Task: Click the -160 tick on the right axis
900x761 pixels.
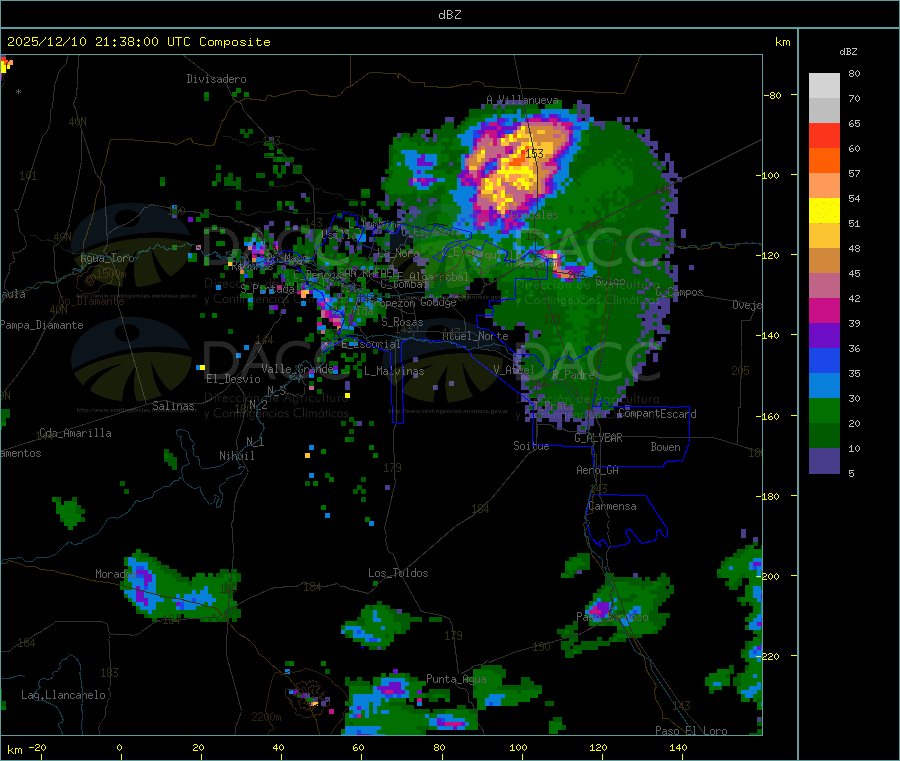Action: 770,416
